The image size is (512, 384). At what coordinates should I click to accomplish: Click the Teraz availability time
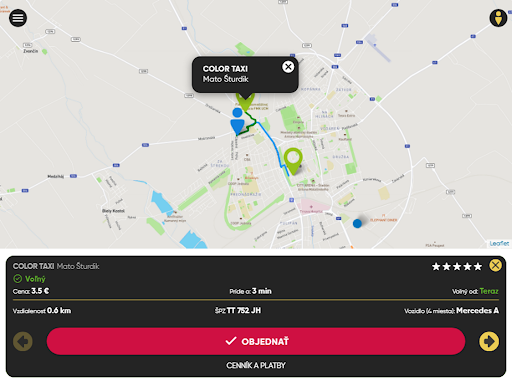click(x=489, y=291)
